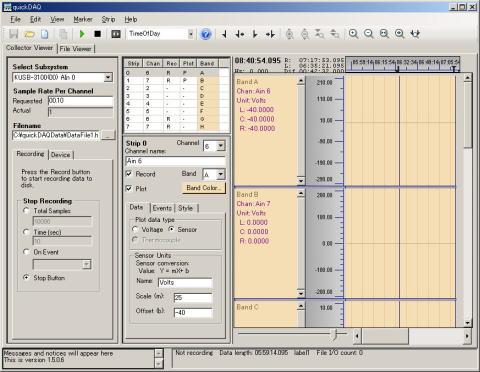Click the Scale (m) input field
480x372 pixels.
click(193, 298)
